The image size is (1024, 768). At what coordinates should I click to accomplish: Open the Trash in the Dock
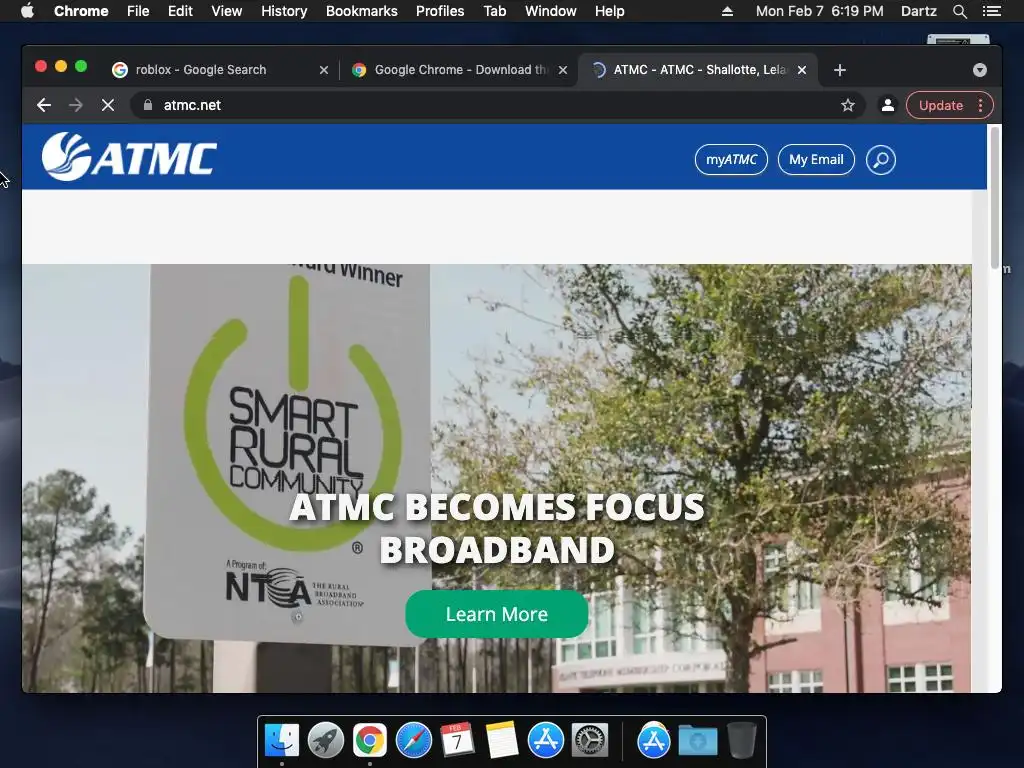[742, 741]
